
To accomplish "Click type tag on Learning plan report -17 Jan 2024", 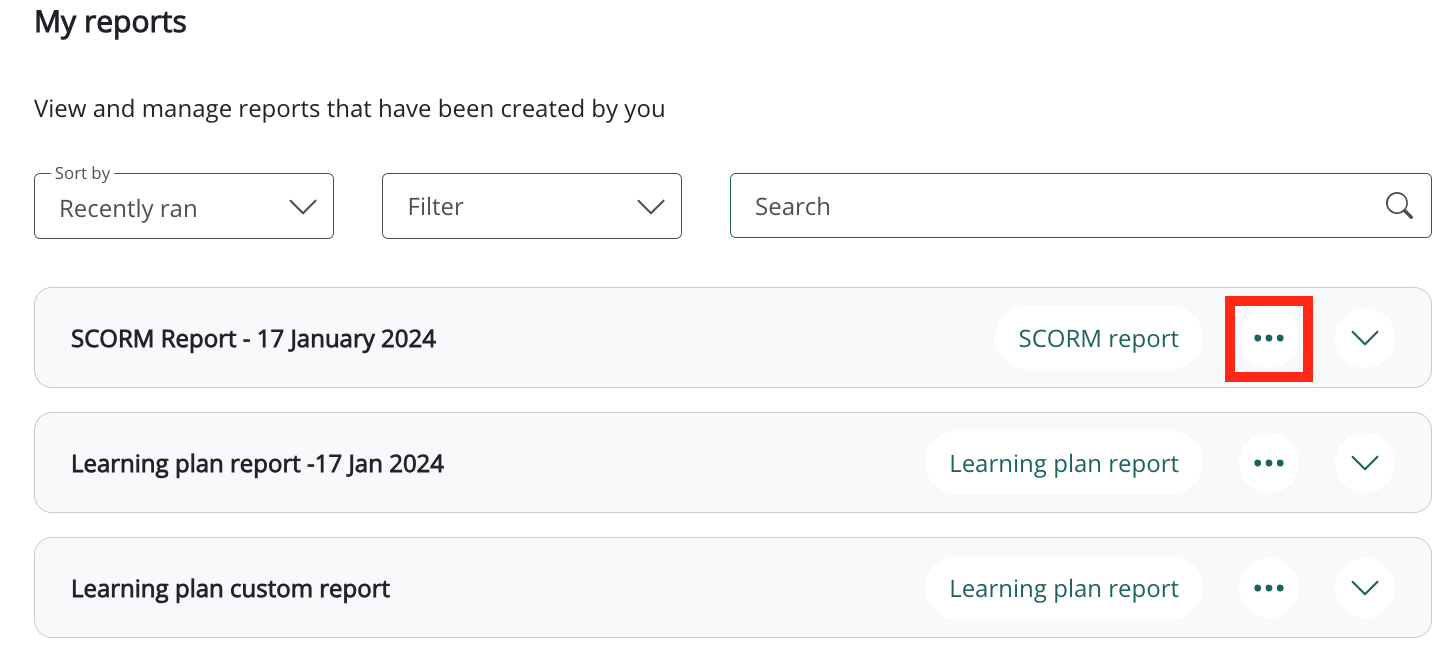I will click(x=1063, y=464).
